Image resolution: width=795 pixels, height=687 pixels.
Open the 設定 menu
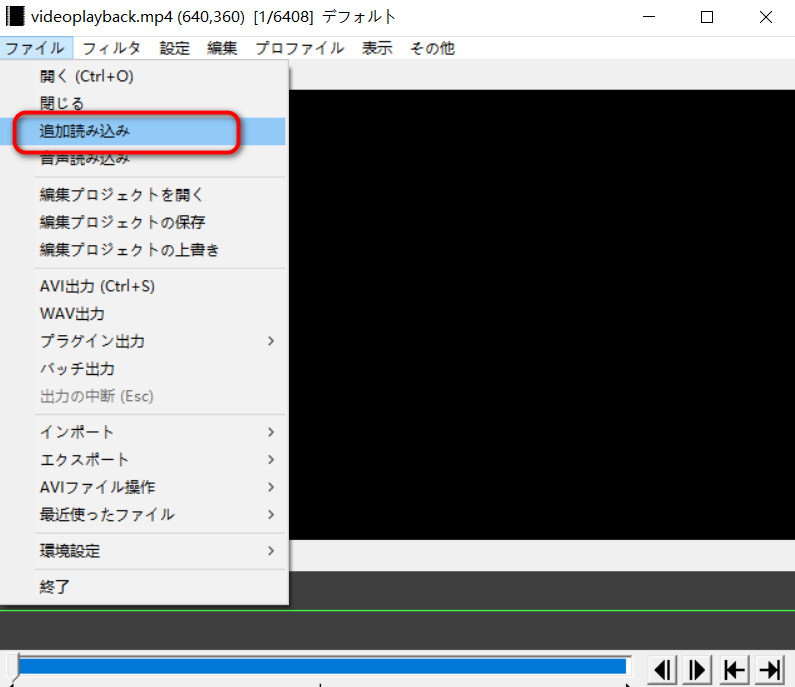click(174, 48)
